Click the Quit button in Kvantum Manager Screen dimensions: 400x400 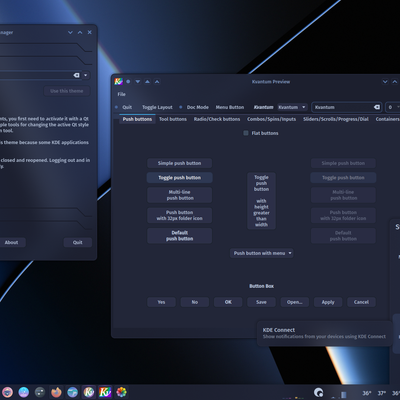tap(78, 242)
